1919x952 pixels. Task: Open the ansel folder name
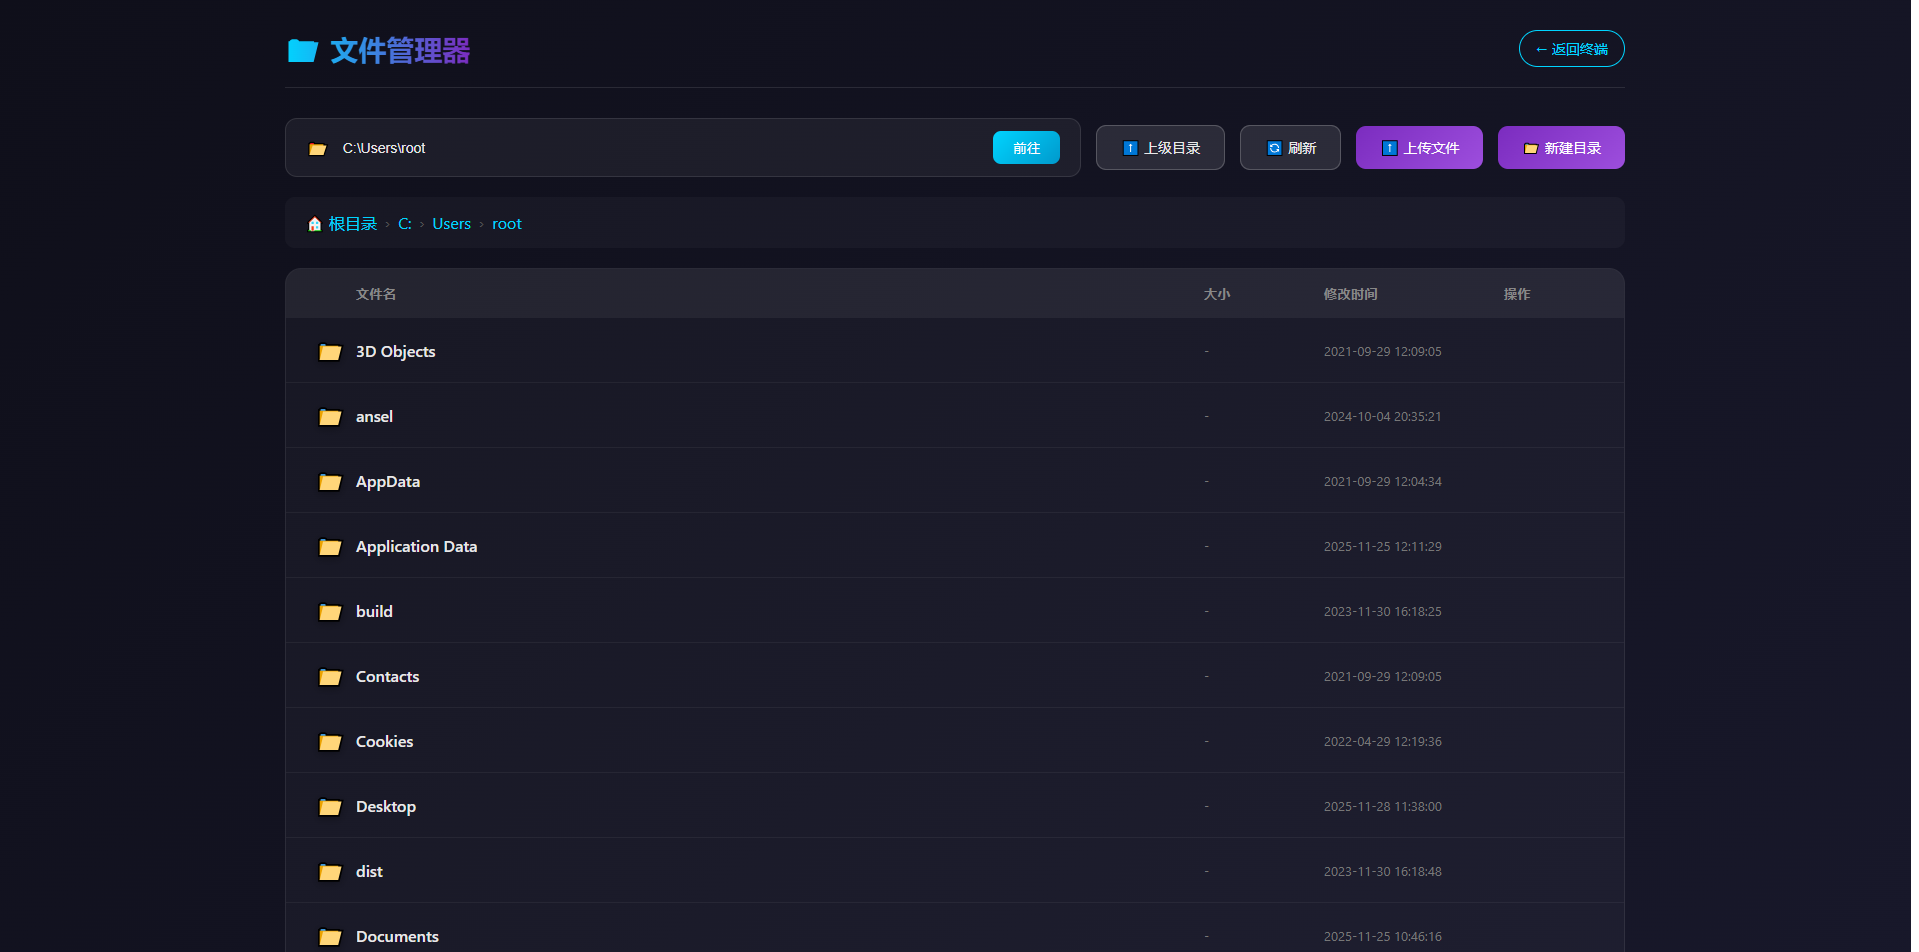coord(374,417)
